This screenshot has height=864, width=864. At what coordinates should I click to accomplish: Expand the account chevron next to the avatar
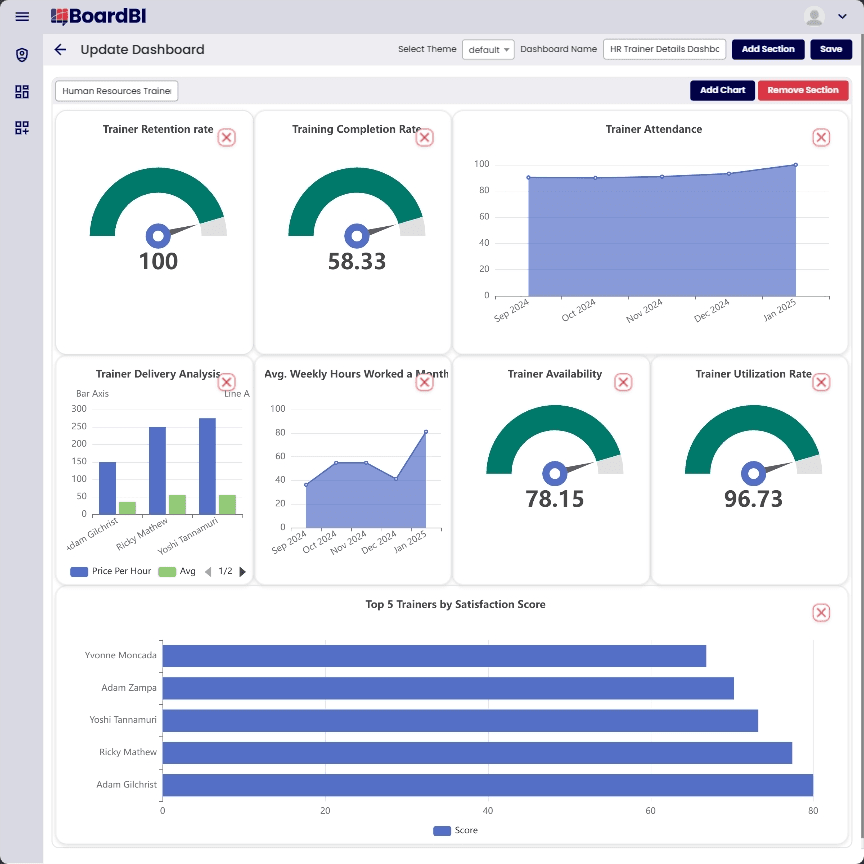(x=843, y=16)
